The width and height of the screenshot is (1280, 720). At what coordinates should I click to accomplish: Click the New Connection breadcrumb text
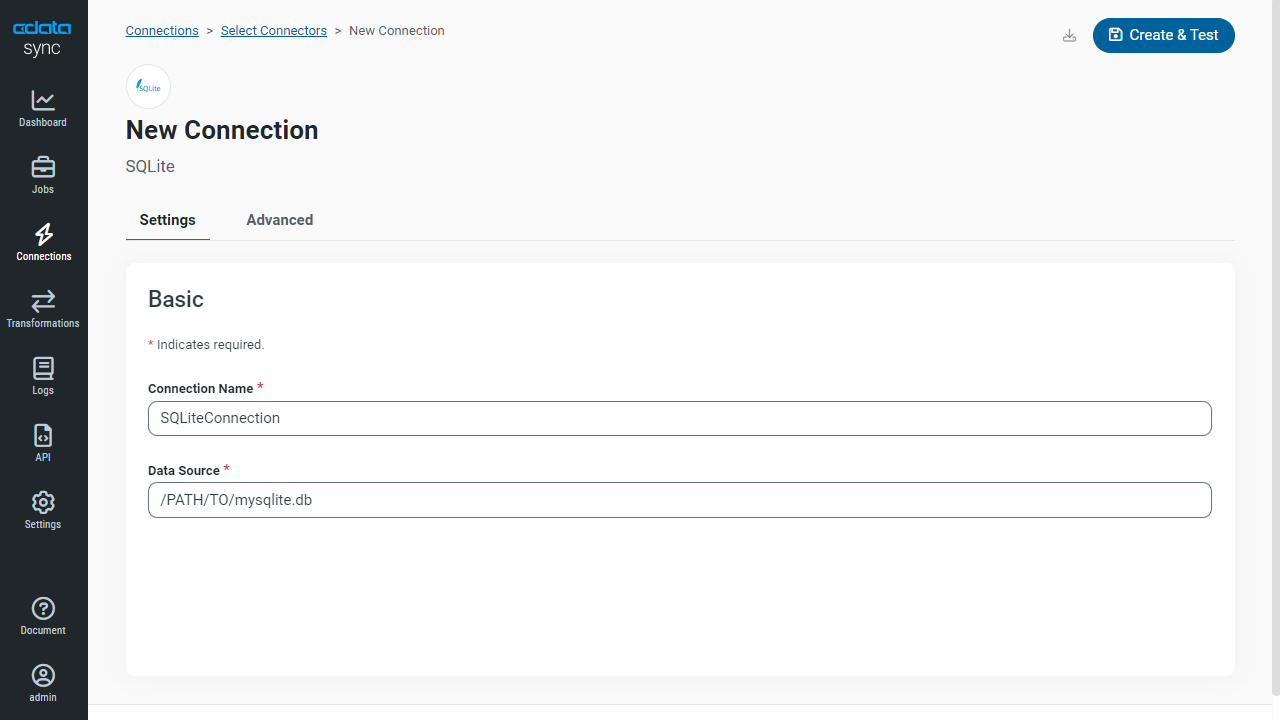tap(397, 31)
